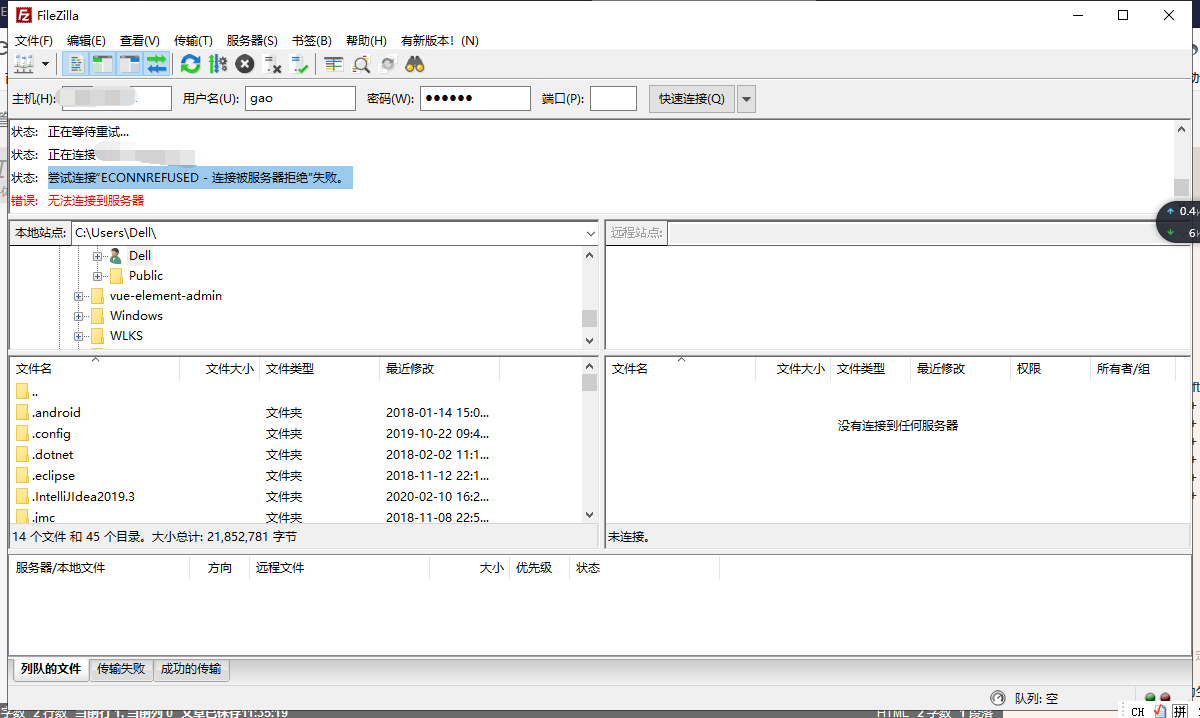This screenshot has width=1200, height=718.
Task: Toggle message log display
Action: (76, 64)
